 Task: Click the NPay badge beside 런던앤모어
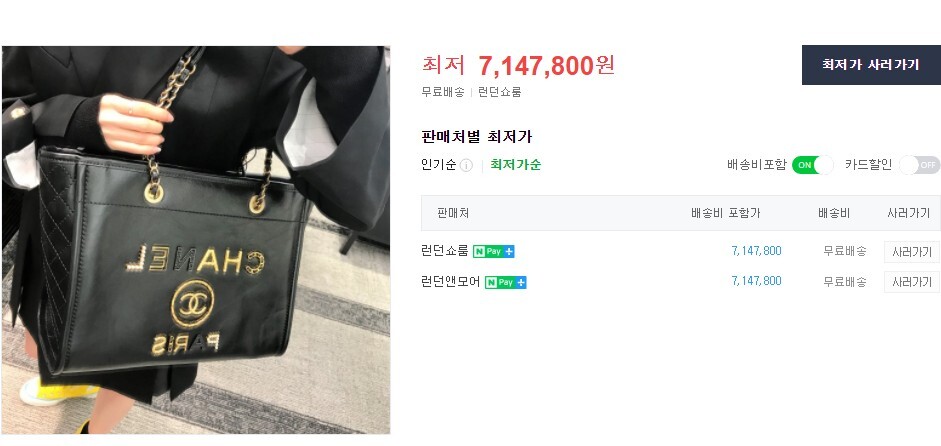pos(505,282)
